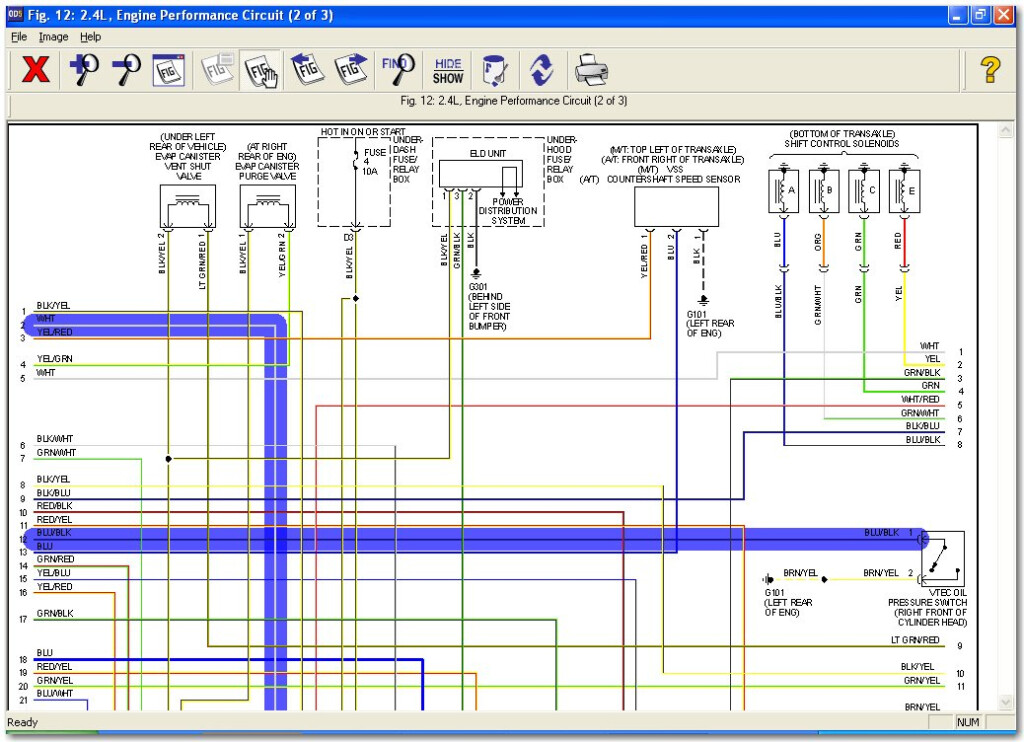Image resolution: width=1024 pixels, height=742 pixels.
Task: Click the G301 ground location text
Action: (489, 306)
